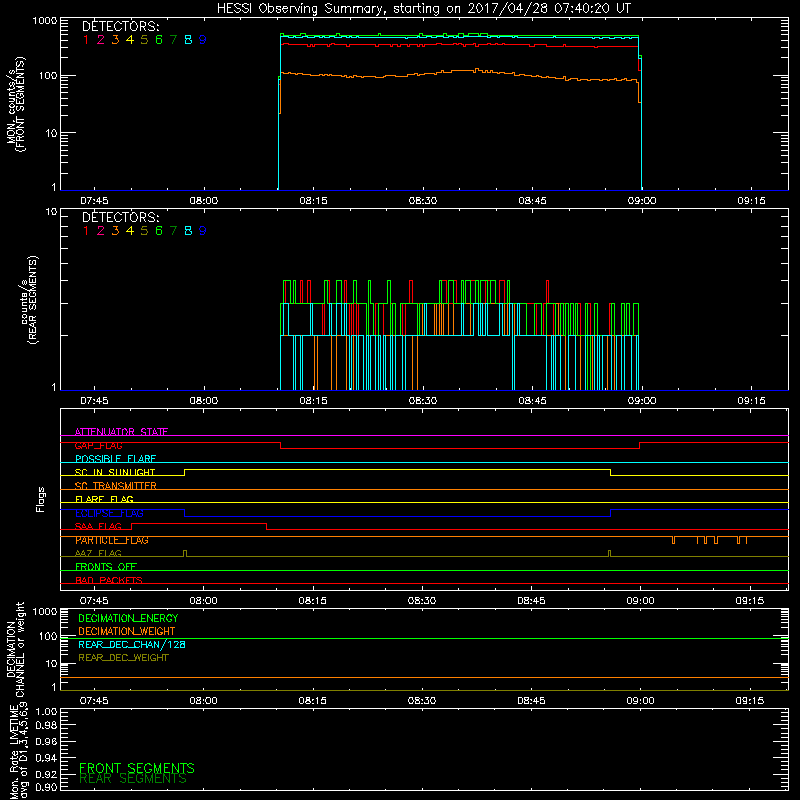Select the 0.94 tick on the livetime axis
The width and height of the screenshot is (800, 800).
pos(46,757)
